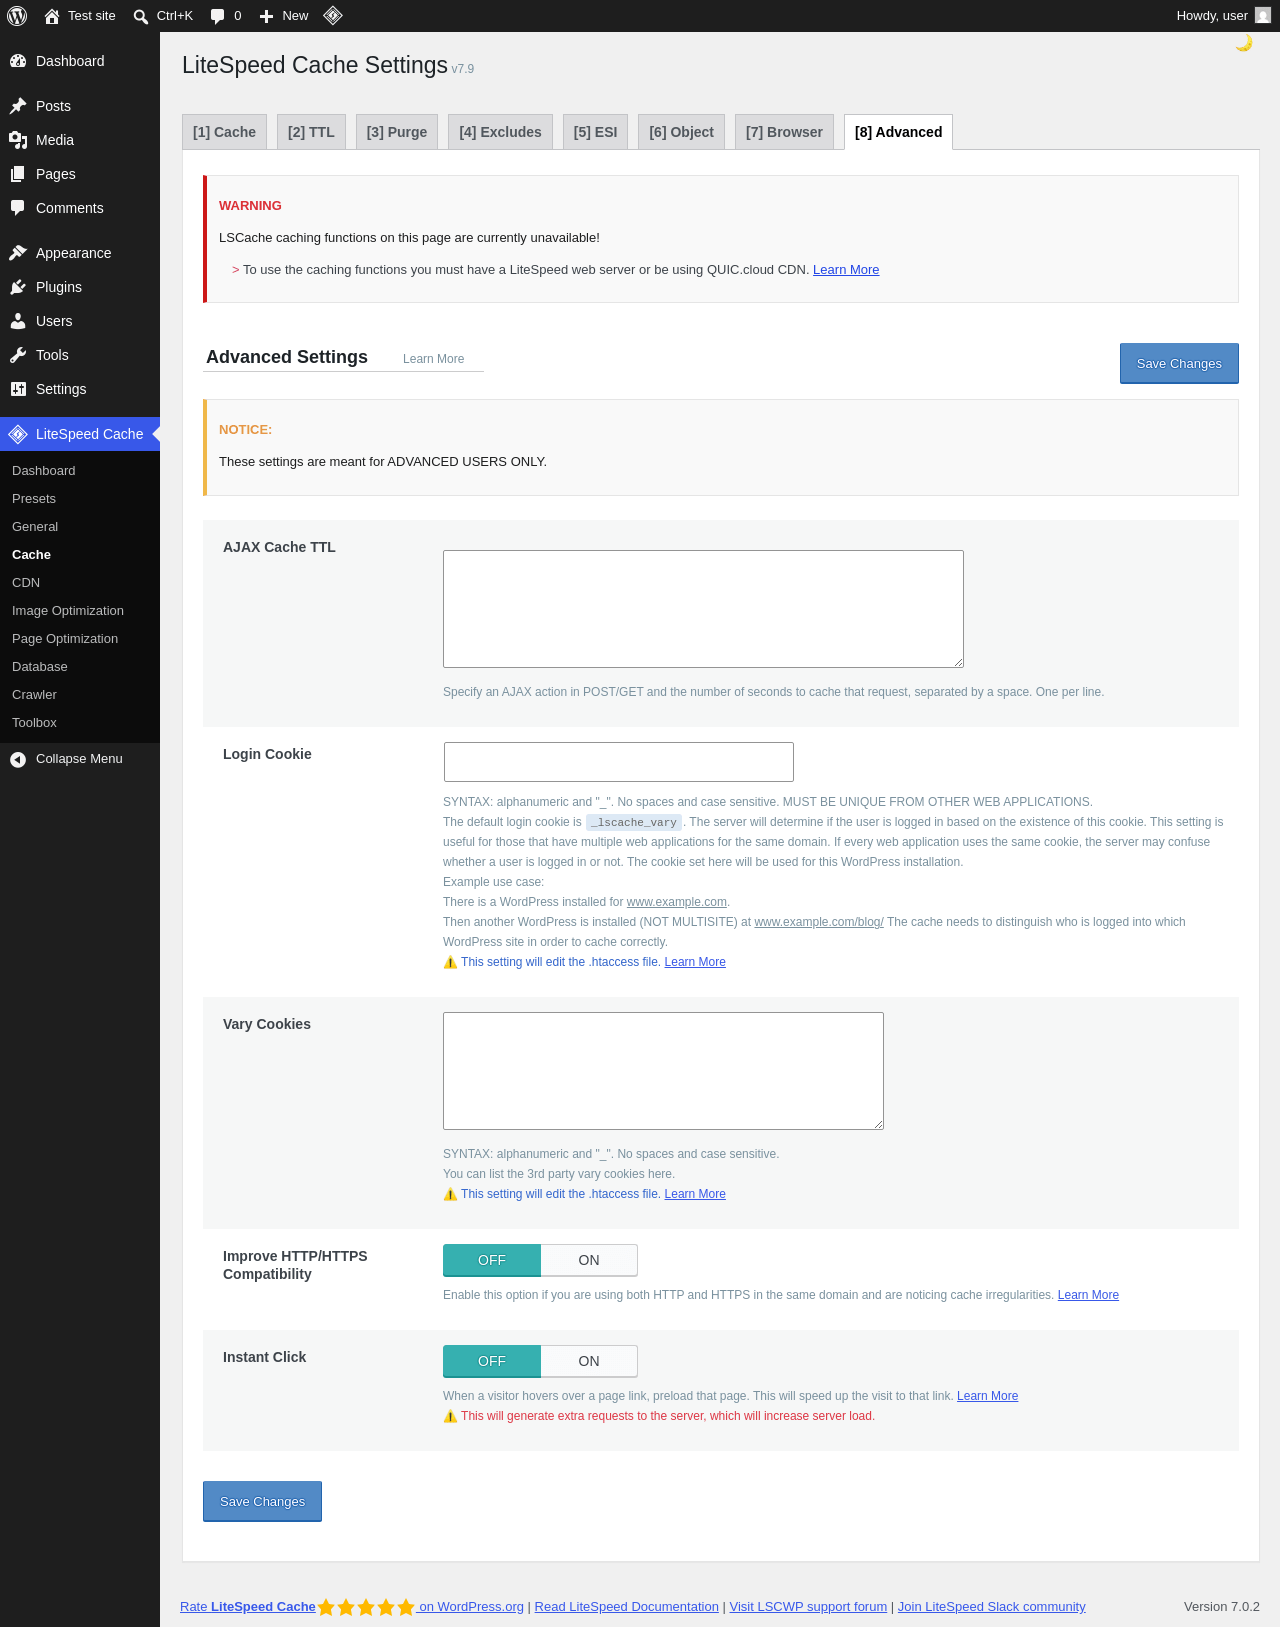Open Learn More link in WARNING box

coord(846,270)
